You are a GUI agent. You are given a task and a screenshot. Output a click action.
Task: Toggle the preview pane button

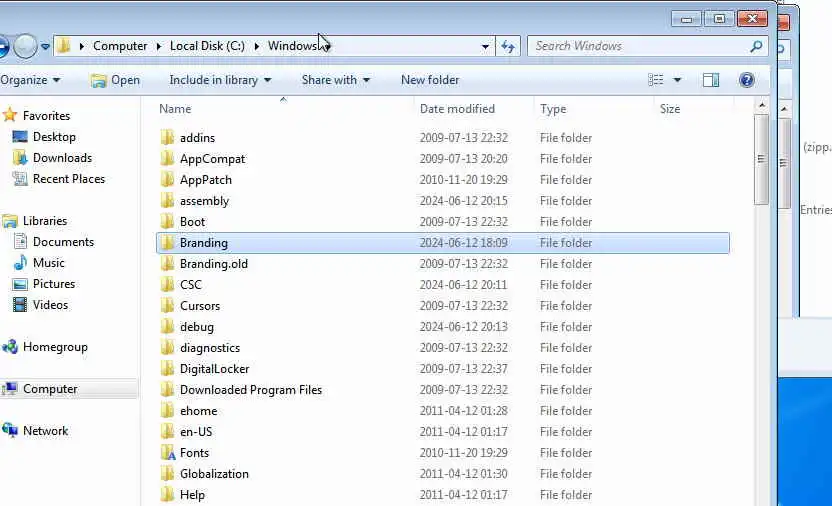tap(711, 80)
